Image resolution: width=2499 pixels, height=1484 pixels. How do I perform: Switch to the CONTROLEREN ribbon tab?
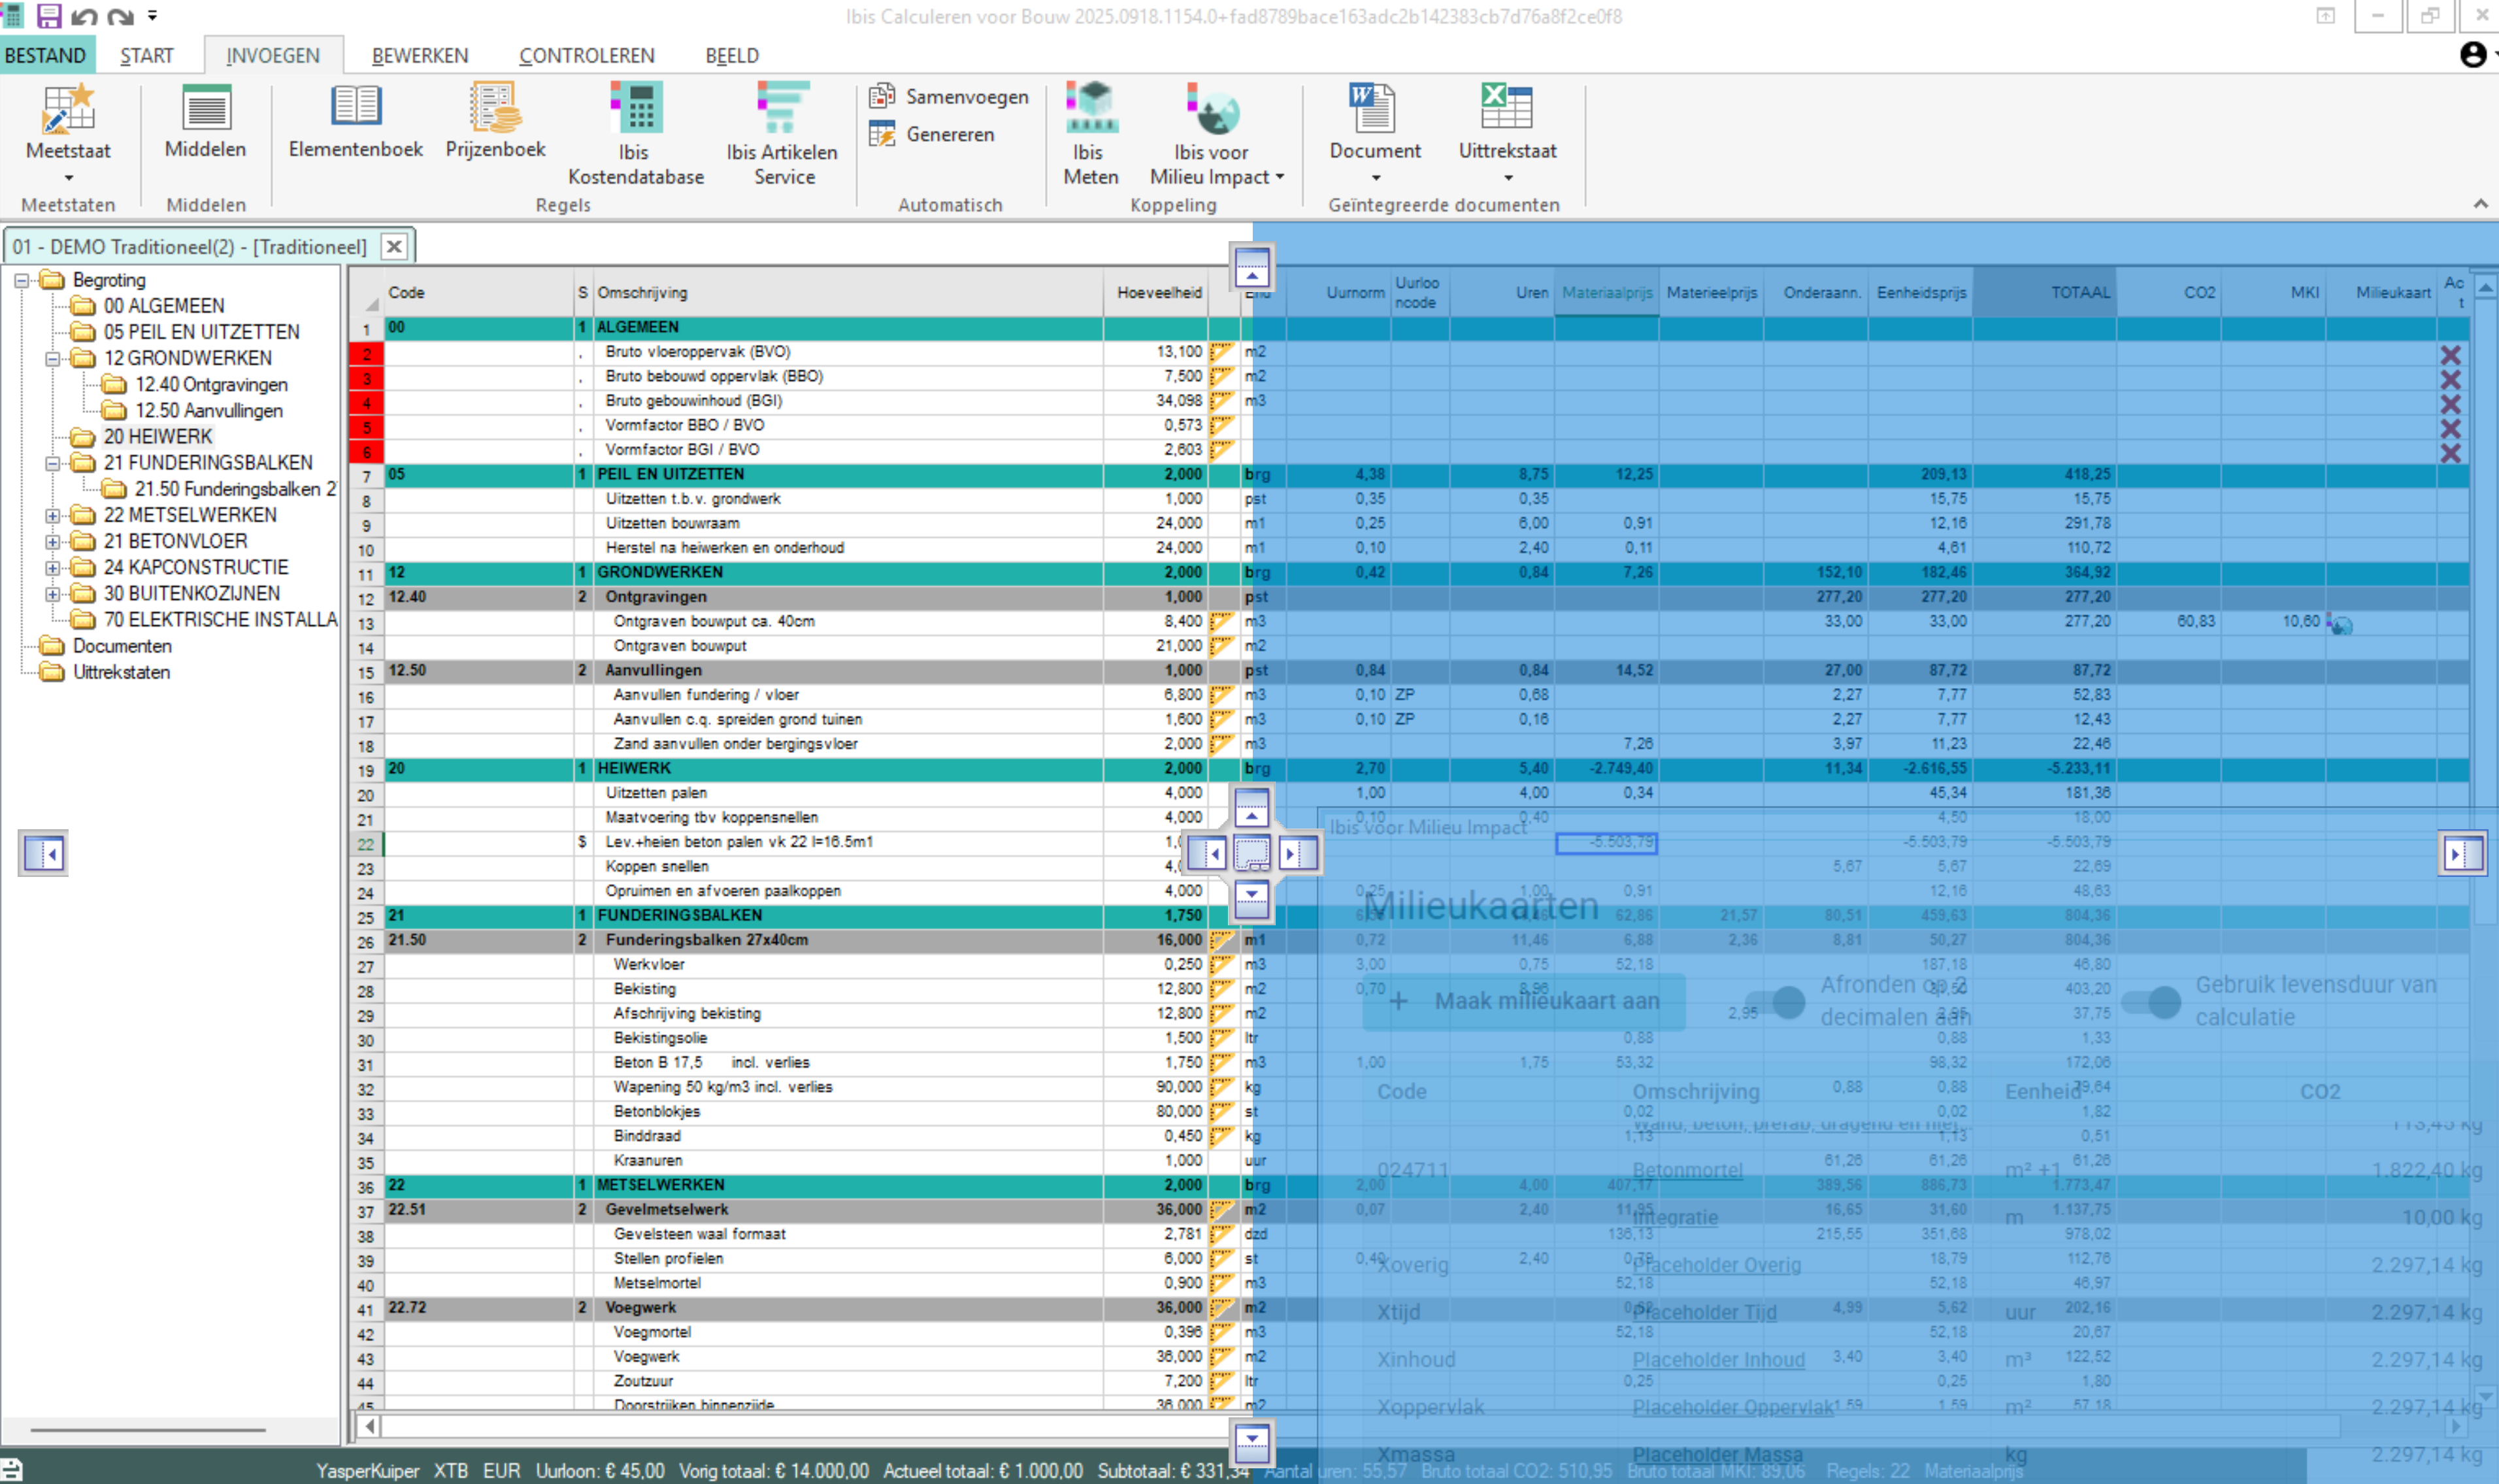[586, 56]
